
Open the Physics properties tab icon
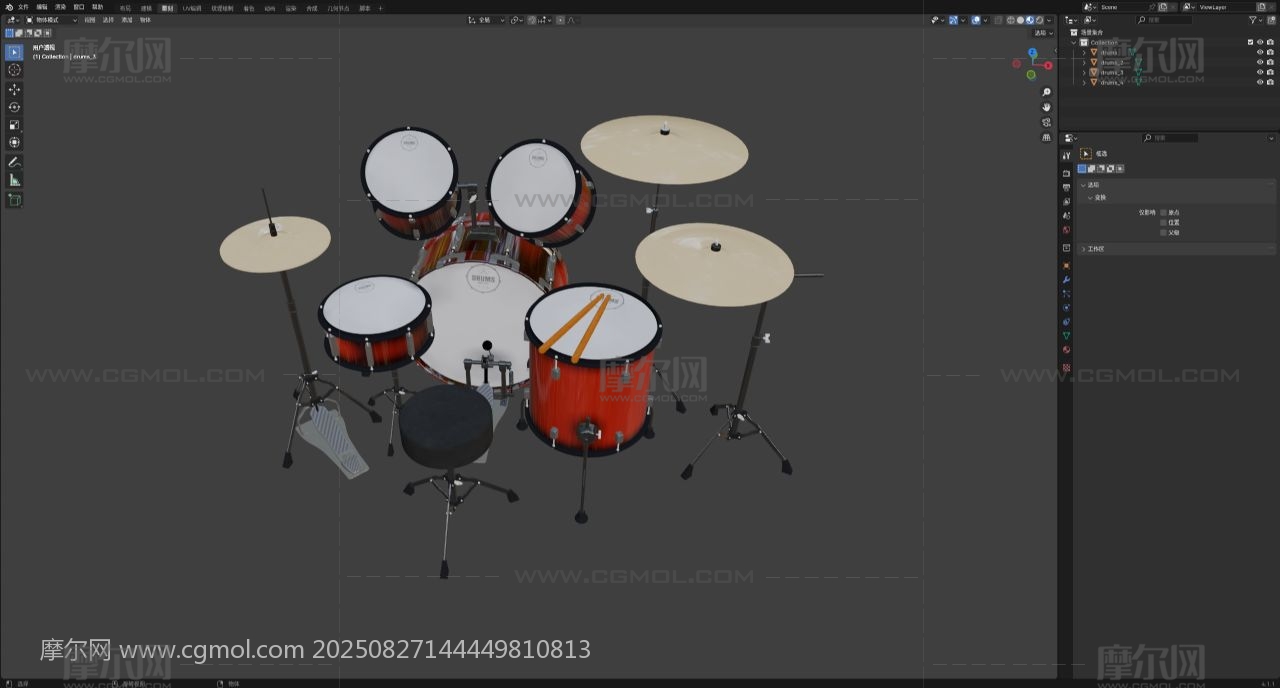[1066, 307]
